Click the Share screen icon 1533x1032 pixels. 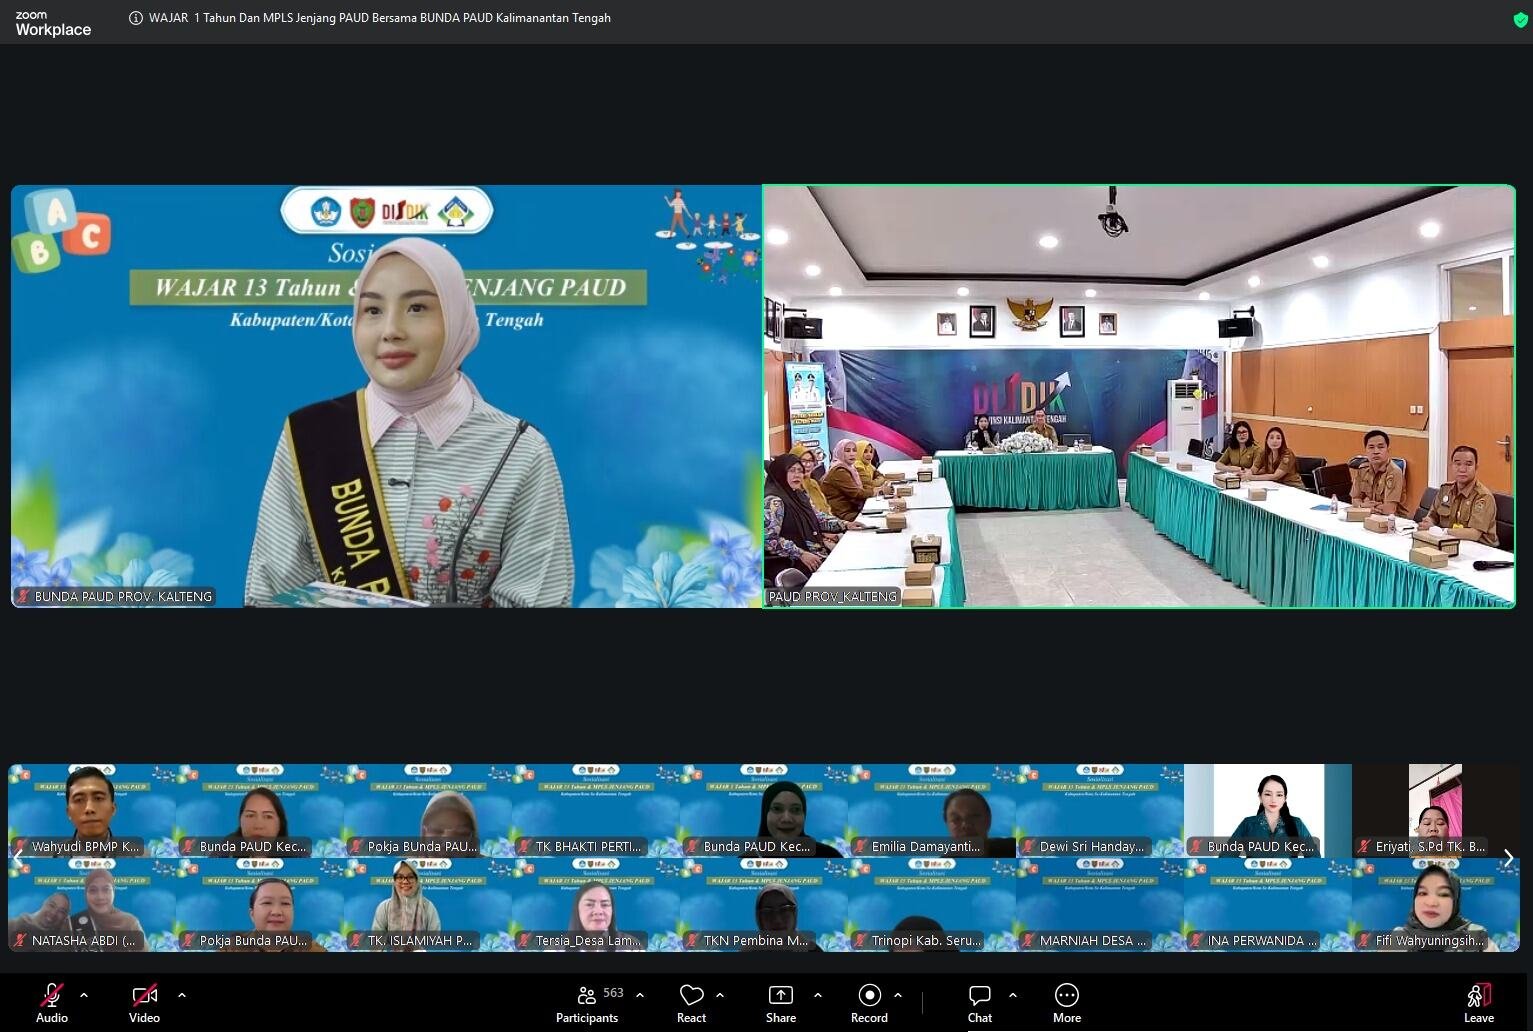tap(780, 995)
